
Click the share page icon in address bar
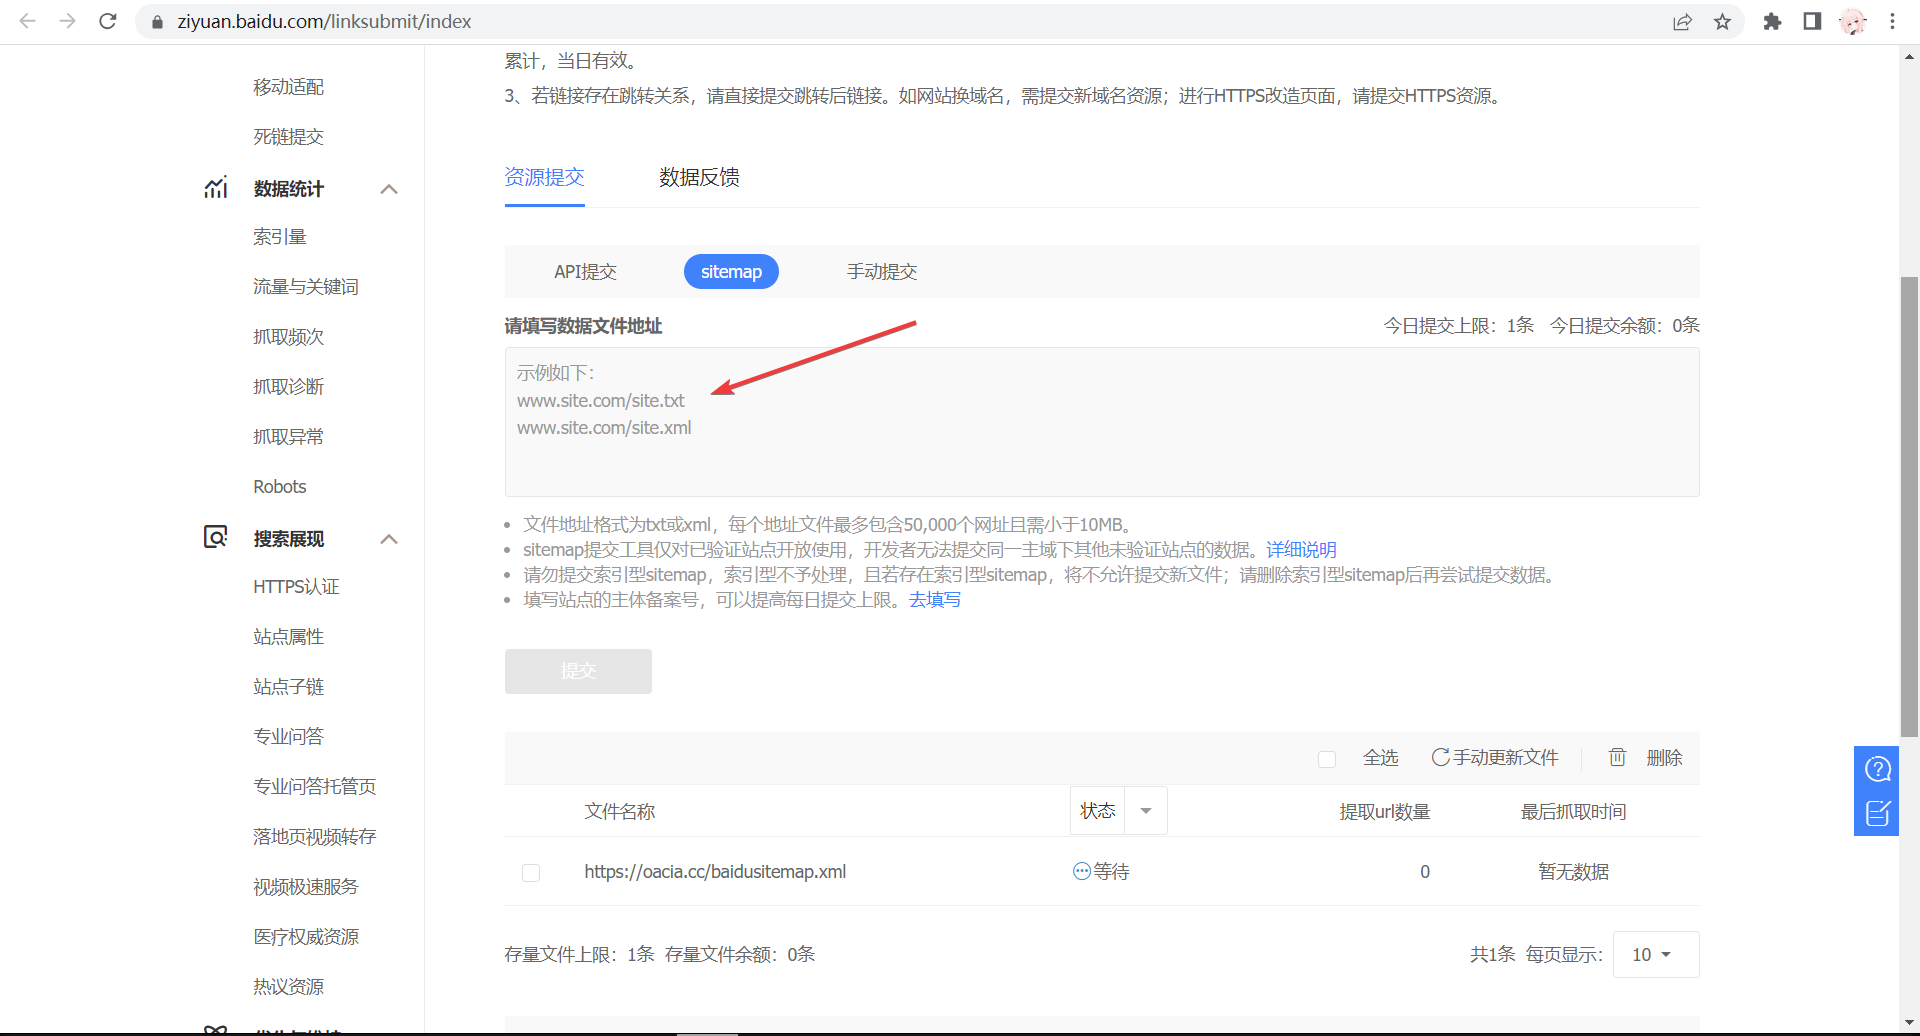1682,21
